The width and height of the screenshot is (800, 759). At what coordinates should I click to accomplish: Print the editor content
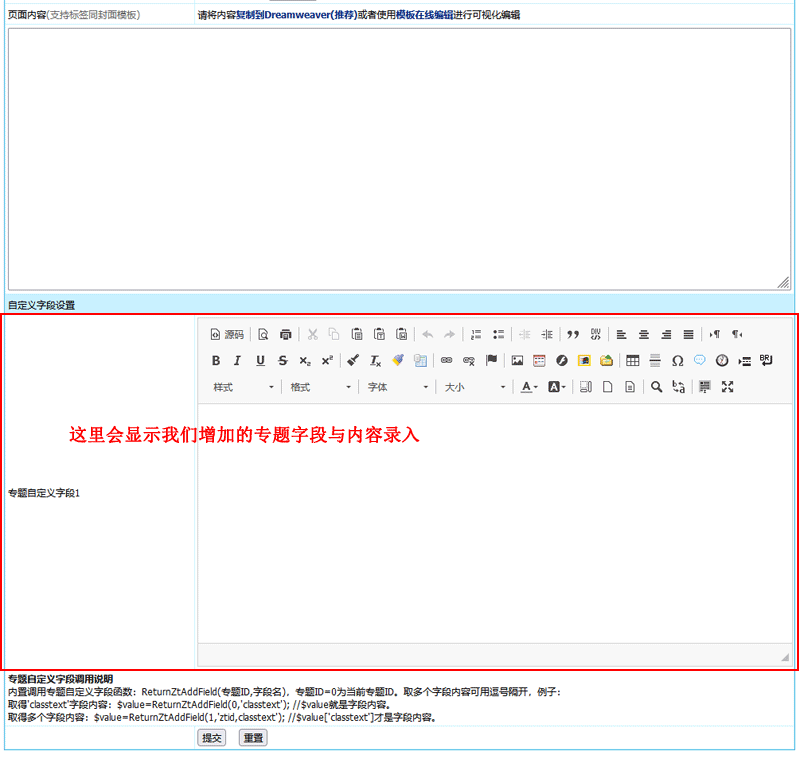[x=286, y=334]
